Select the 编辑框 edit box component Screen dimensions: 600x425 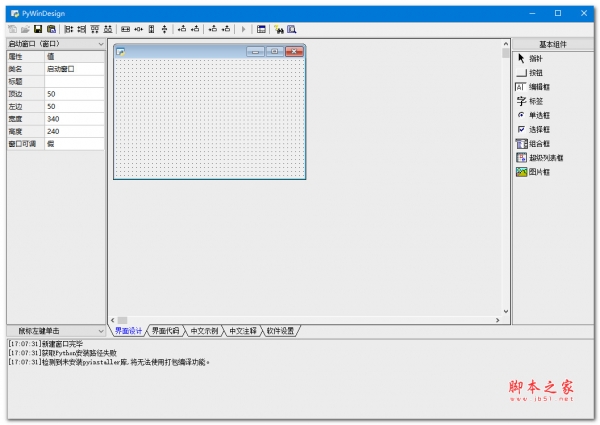coord(533,87)
